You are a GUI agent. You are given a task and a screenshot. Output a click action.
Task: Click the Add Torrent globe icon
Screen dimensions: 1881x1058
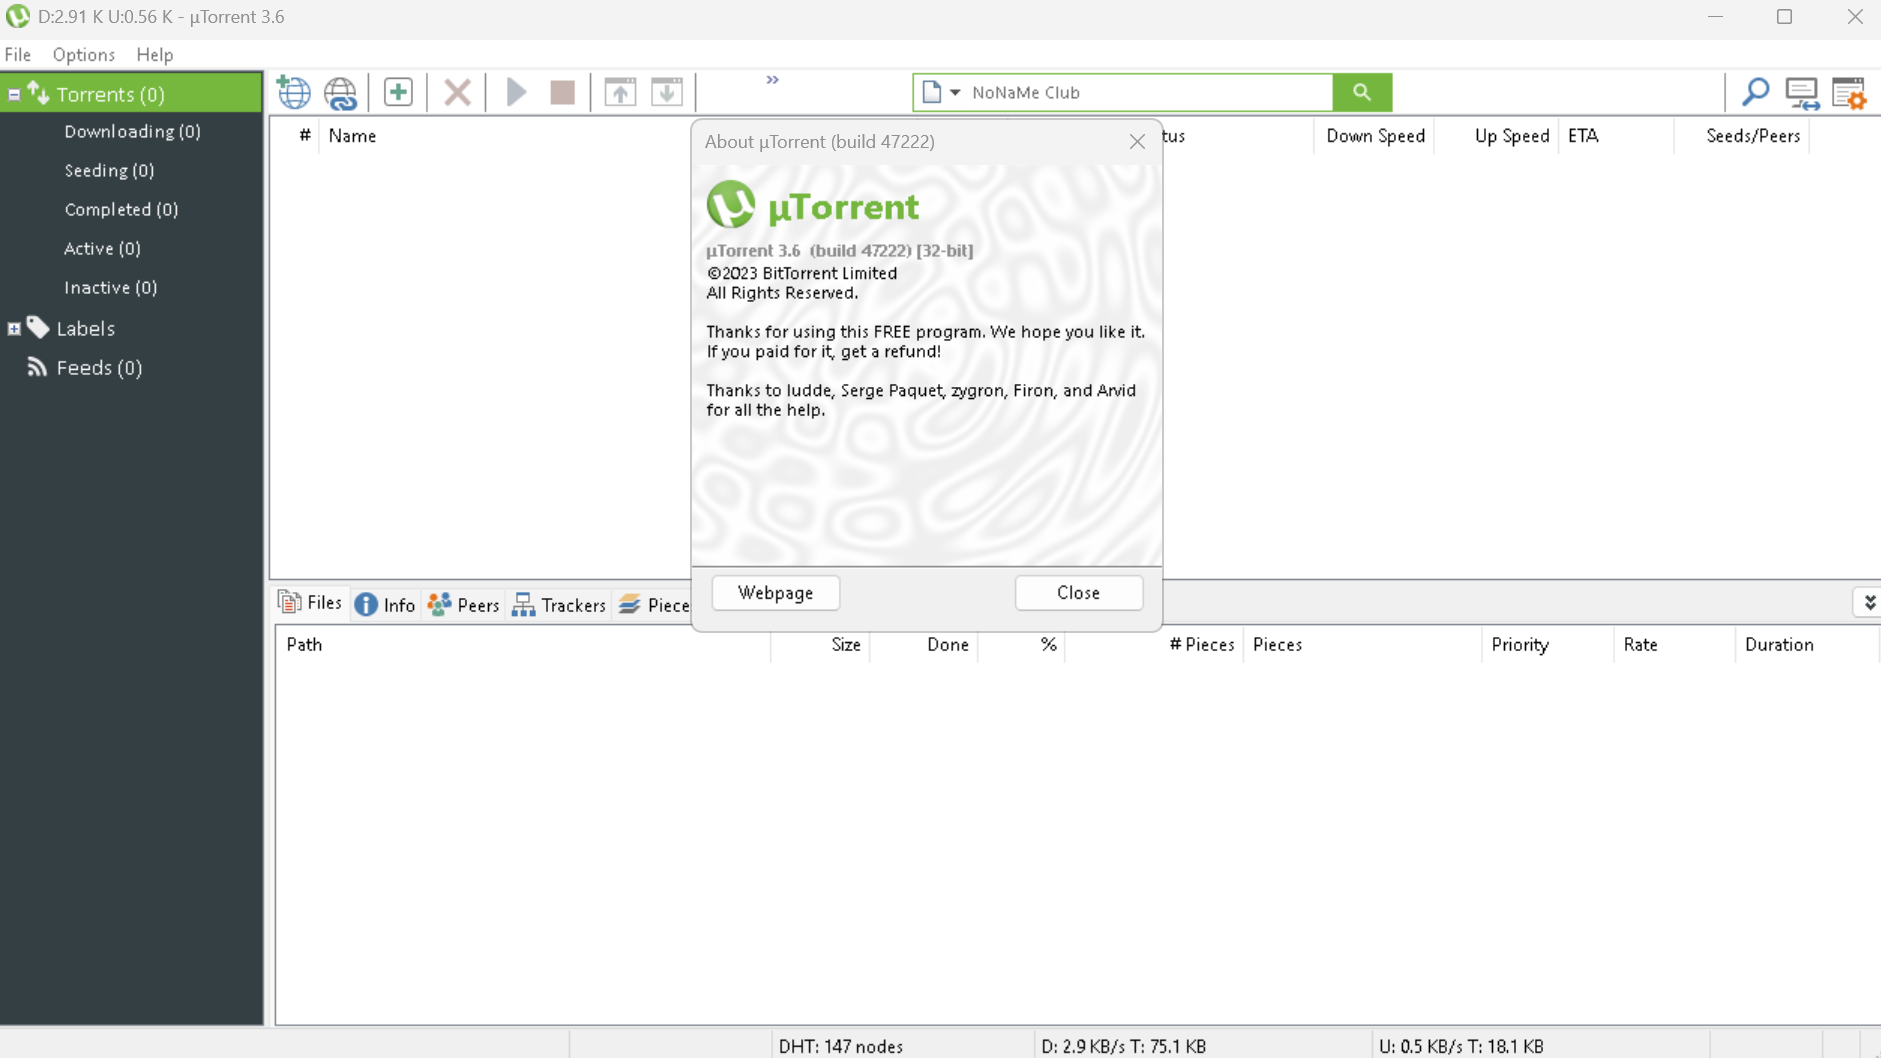294,92
